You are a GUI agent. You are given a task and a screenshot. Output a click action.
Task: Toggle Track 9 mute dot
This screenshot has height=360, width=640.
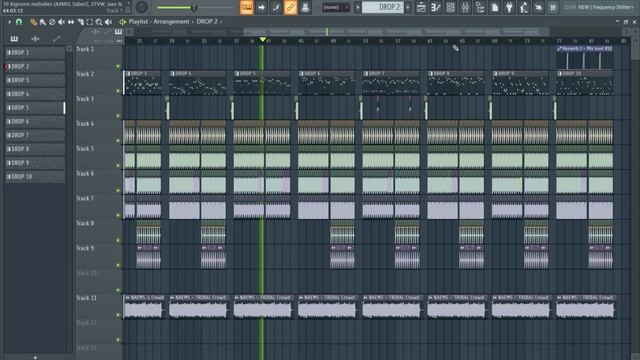pyautogui.click(x=118, y=265)
